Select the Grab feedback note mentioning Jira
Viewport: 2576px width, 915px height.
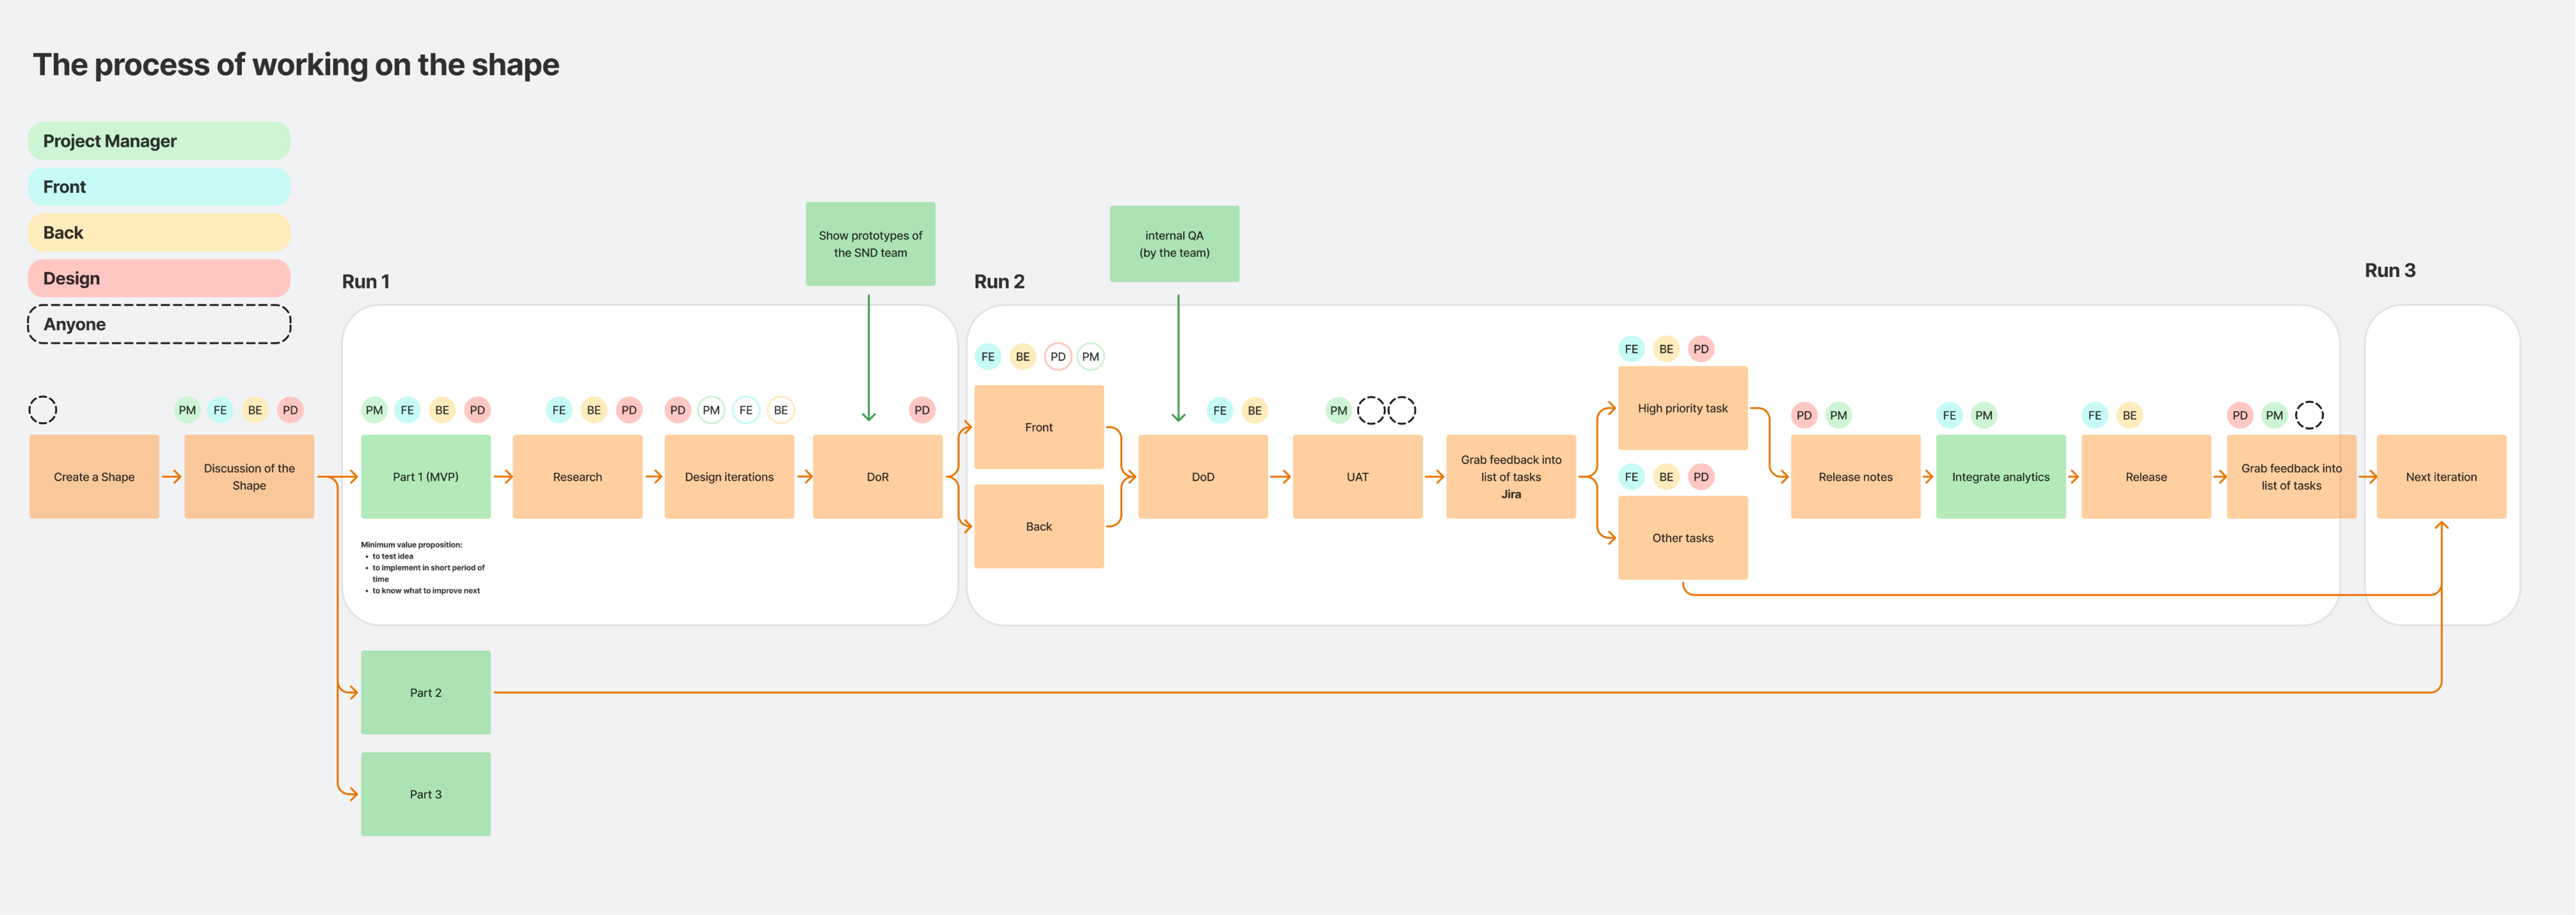(1511, 477)
